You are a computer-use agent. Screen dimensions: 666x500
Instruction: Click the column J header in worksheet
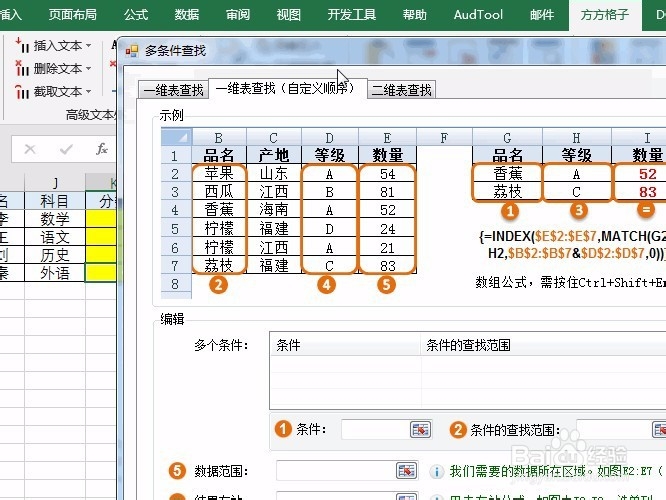55,183
